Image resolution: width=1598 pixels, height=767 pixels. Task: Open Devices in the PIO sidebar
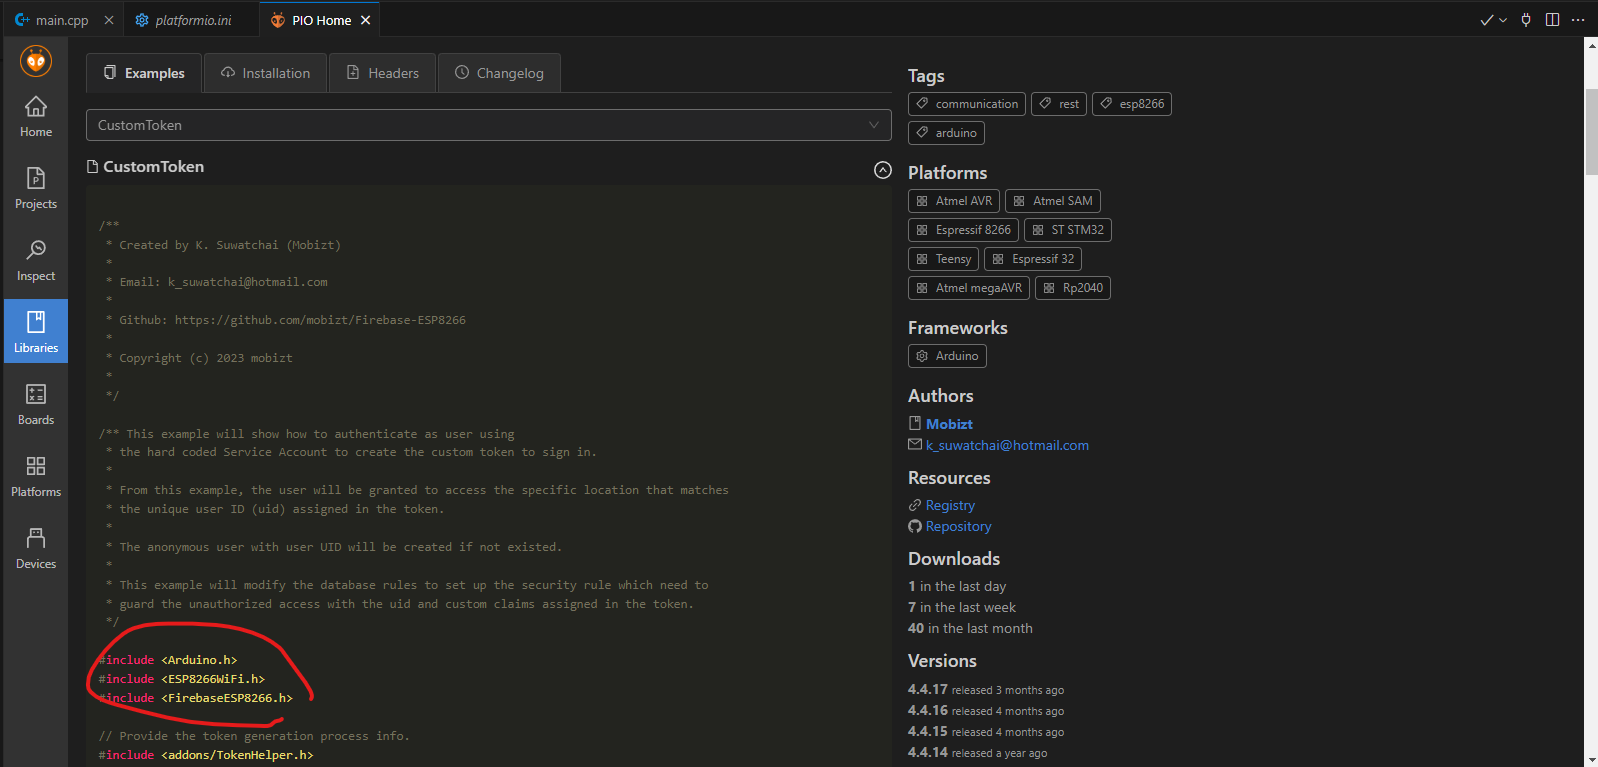(x=36, y=549)
